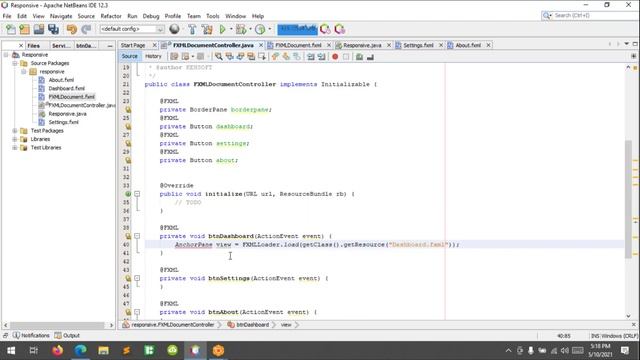The width and height of the screenshot is (640, 360).
Task: Collapse the initialize method code fold
Action: click(137, 194)
